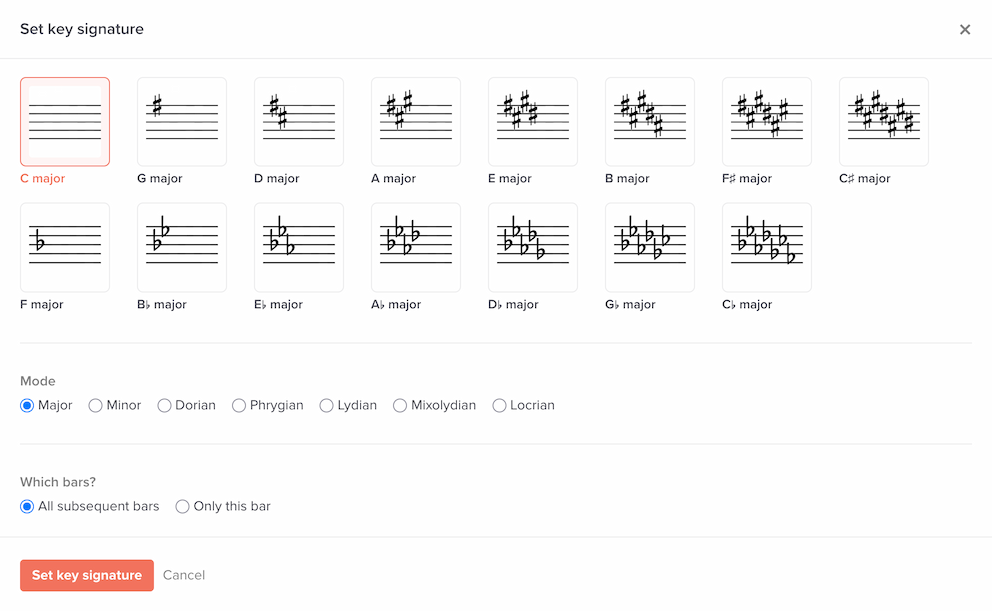Select the Lydian mode radio button
The width and height of the screenshot is (992, 611).
click(x=327, y=406)
